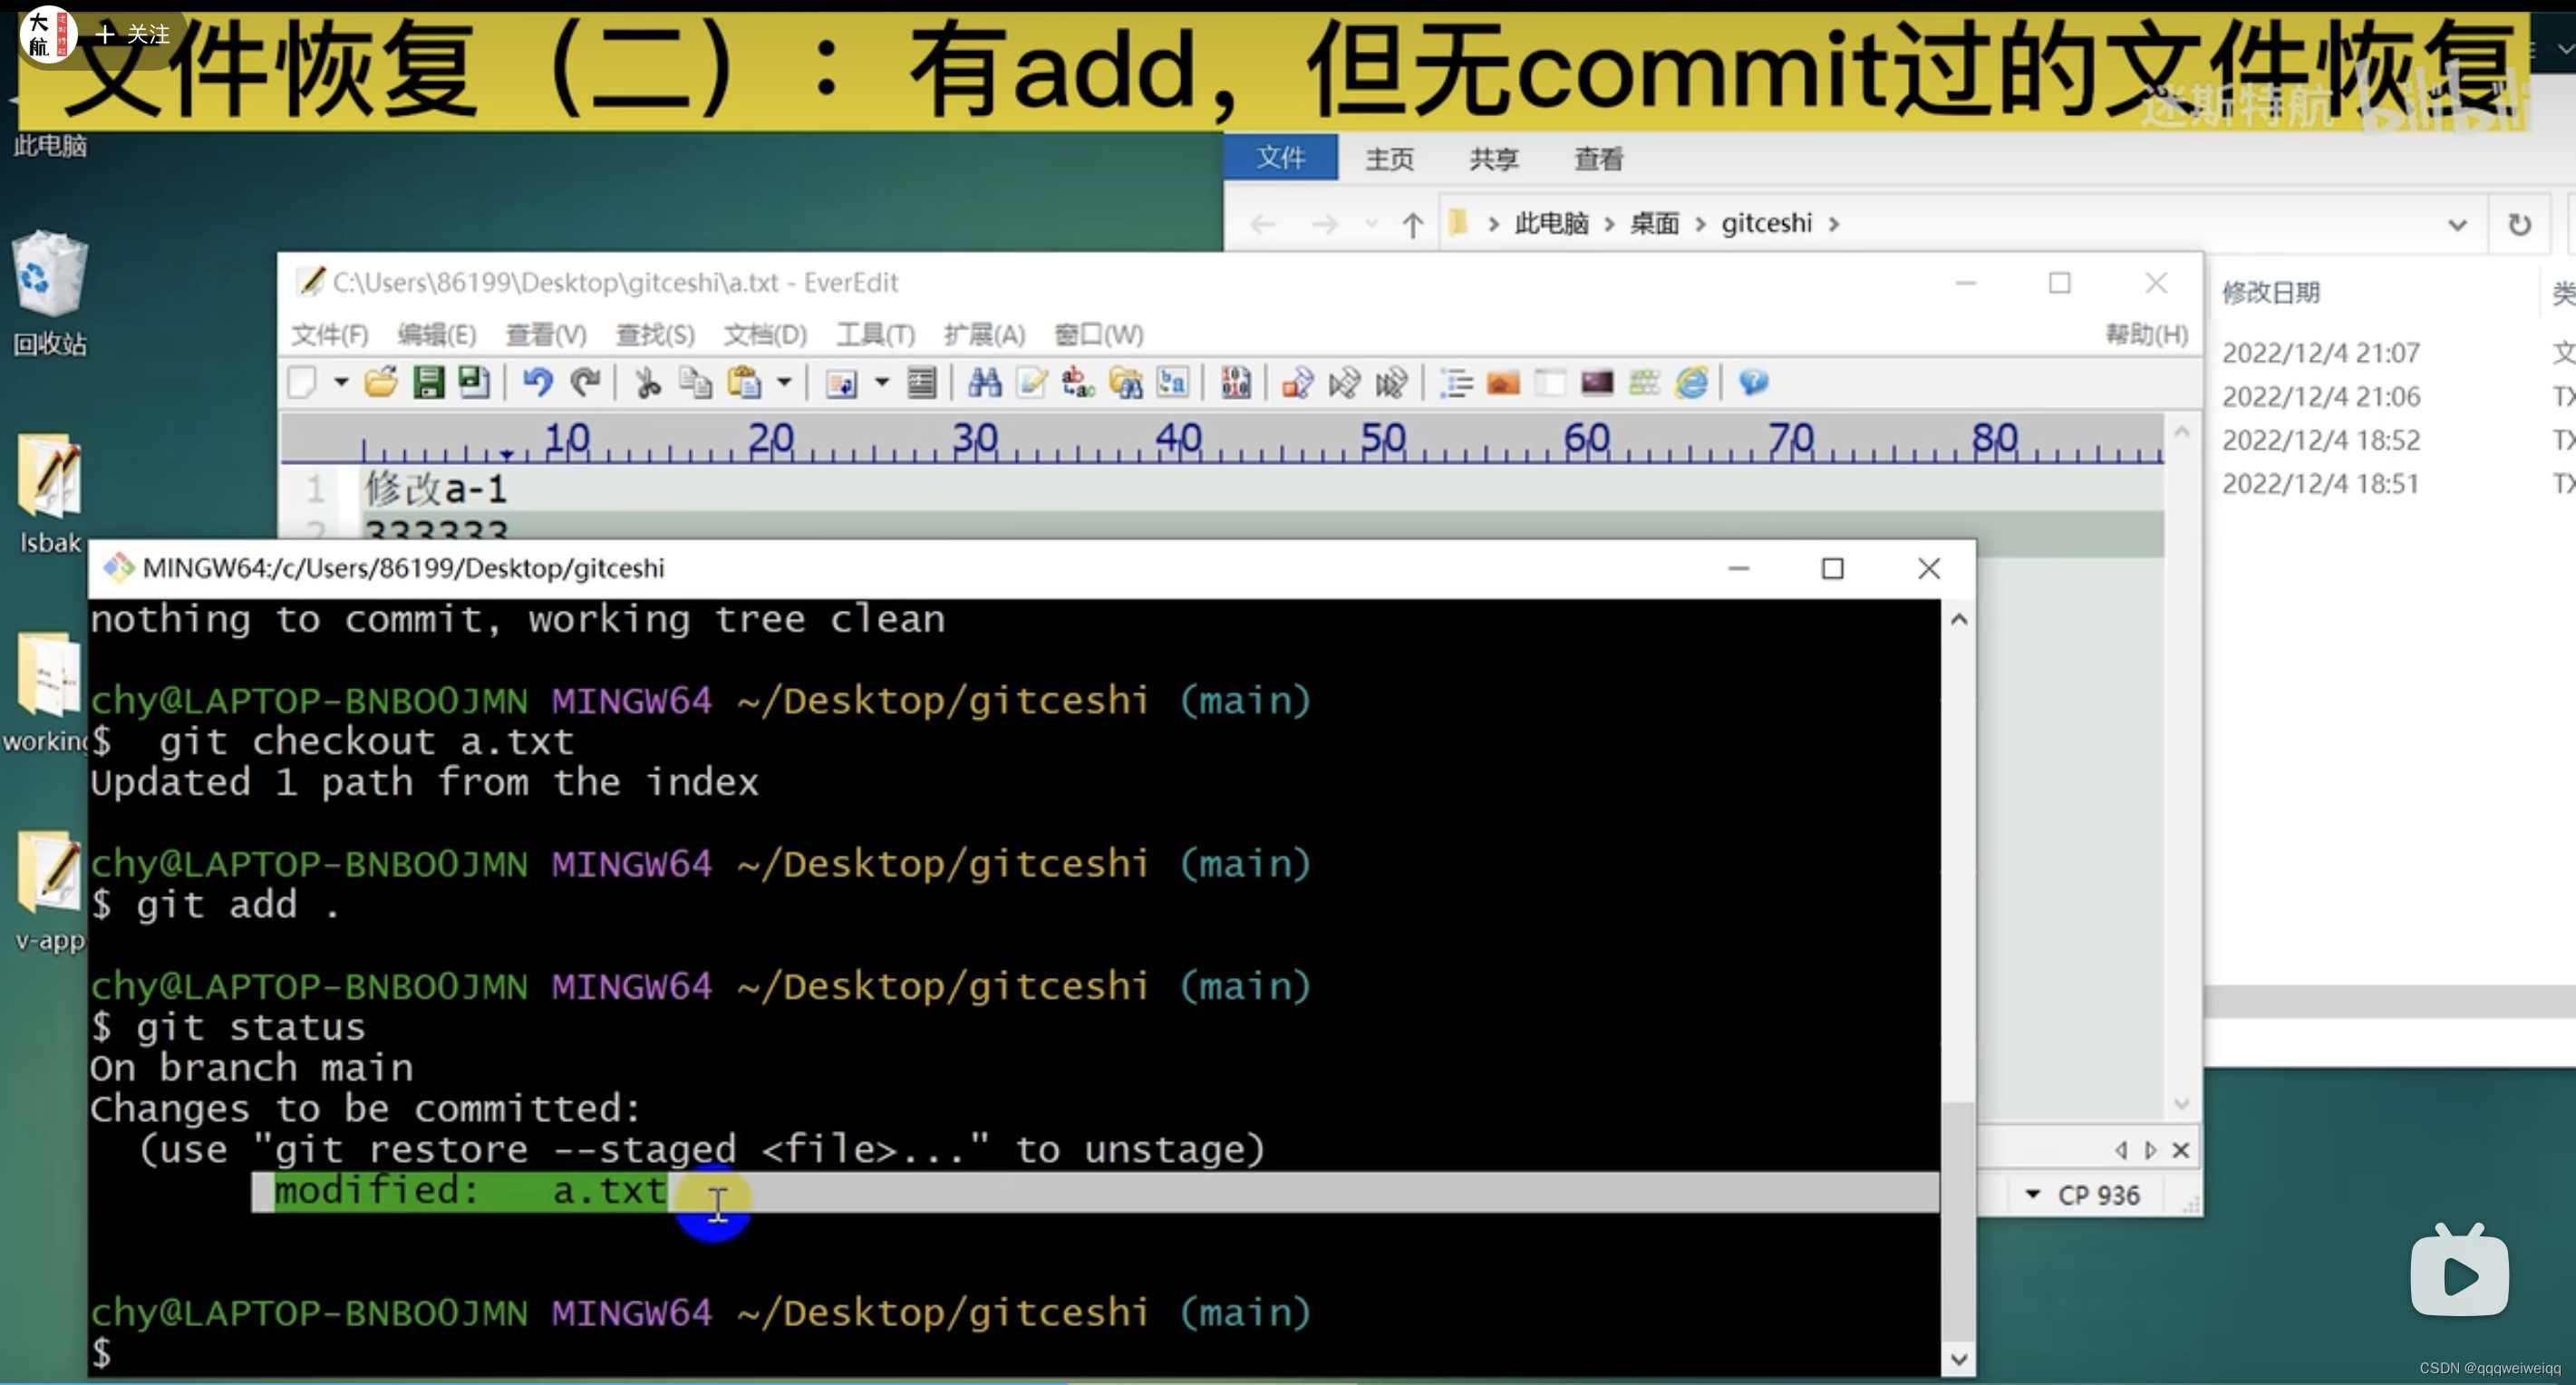Screen dimensions: 2576x1385
Task: Click the Cut scissors icon
Action: 647,382
